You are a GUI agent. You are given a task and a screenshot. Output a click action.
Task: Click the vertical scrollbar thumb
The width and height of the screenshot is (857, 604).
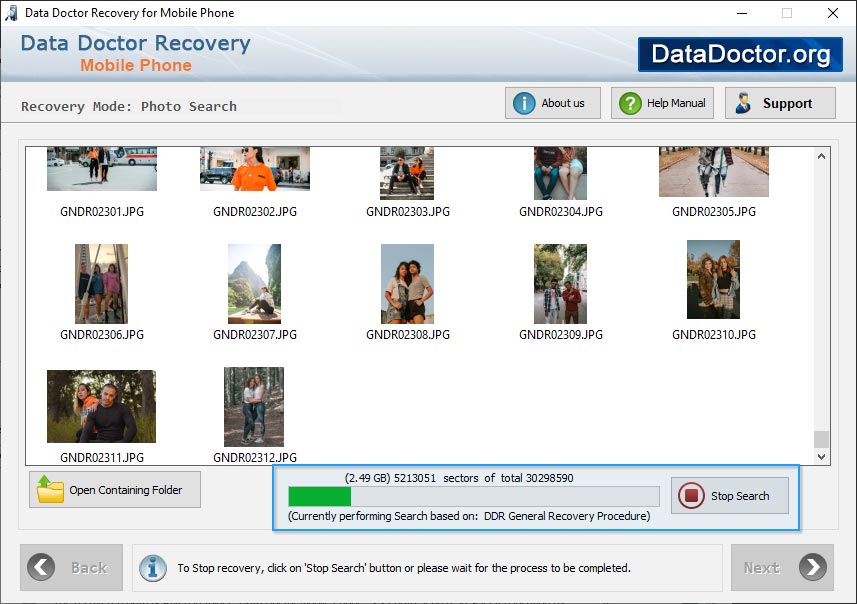pos(821,439)
